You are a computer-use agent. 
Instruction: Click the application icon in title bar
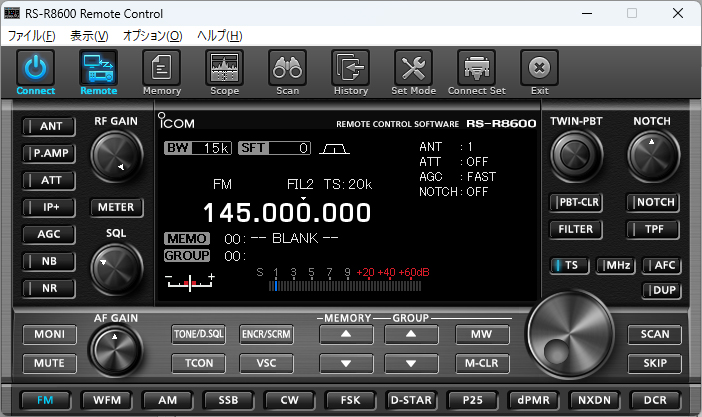tap(12, 13)
